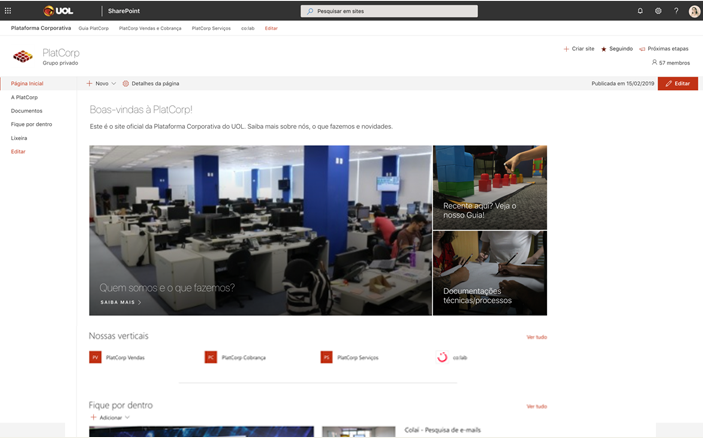Click the members person icon
Screen dimensions: 703x438
[x=654, y=62]
